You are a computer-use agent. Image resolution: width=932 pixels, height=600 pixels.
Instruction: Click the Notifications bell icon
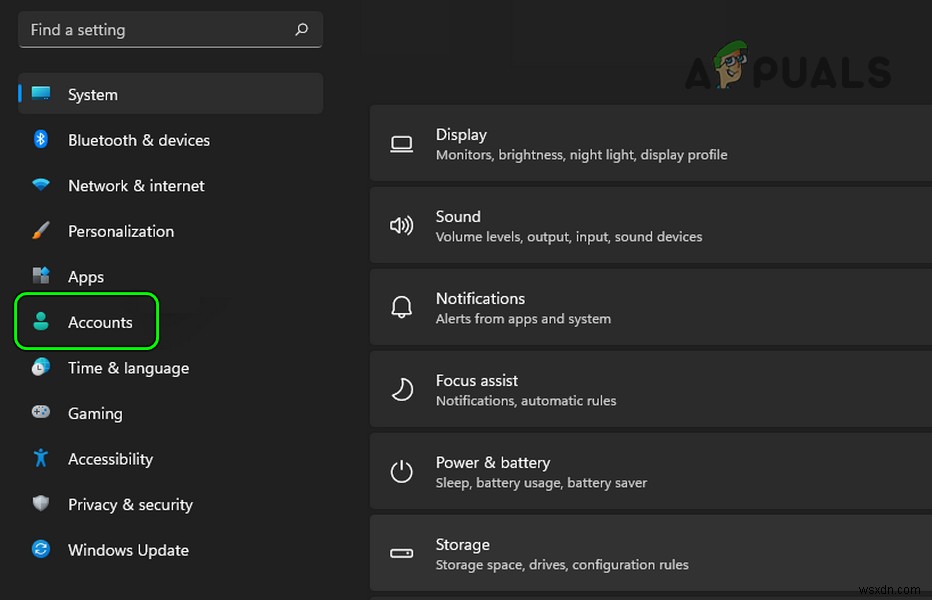pyautogui.click(x=401, y=307)
